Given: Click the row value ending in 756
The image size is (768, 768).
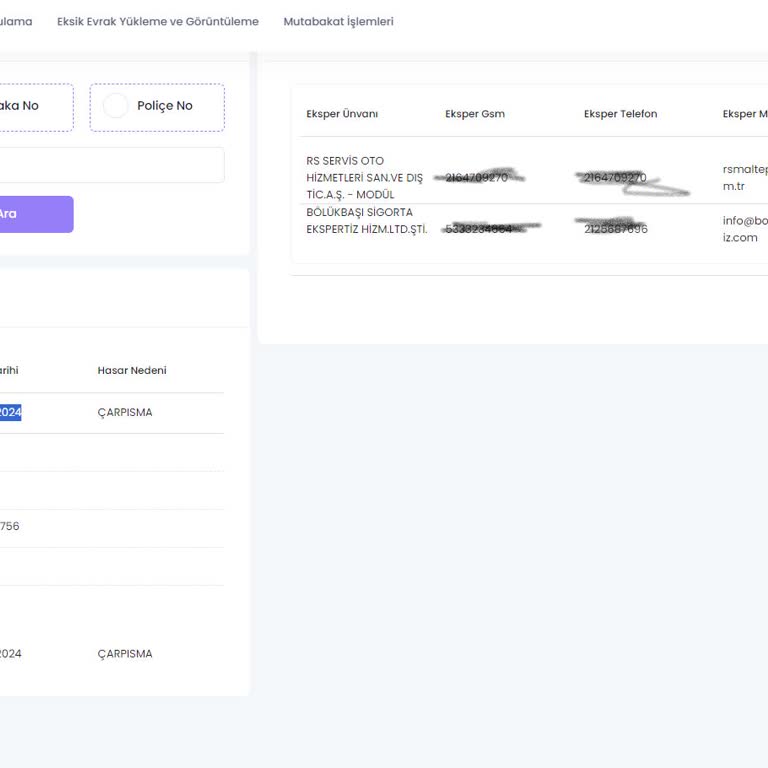Looking at the screenshot, I should click(x=9, y=526).
